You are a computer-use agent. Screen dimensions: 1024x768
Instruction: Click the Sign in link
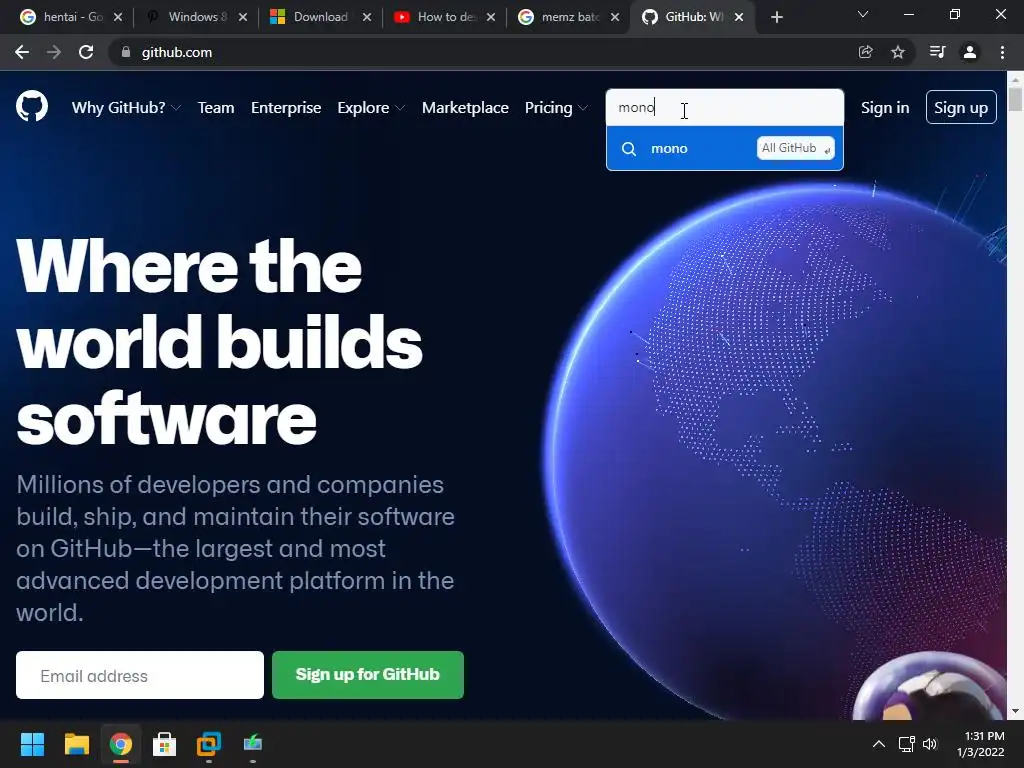[x=885, y=108]
